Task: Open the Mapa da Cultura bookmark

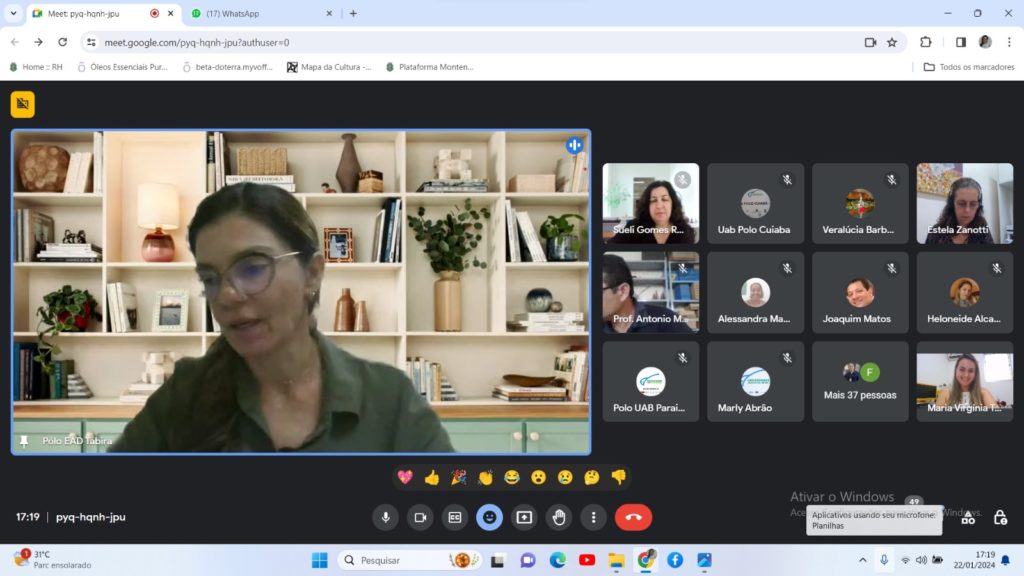Action: (330, 67)
